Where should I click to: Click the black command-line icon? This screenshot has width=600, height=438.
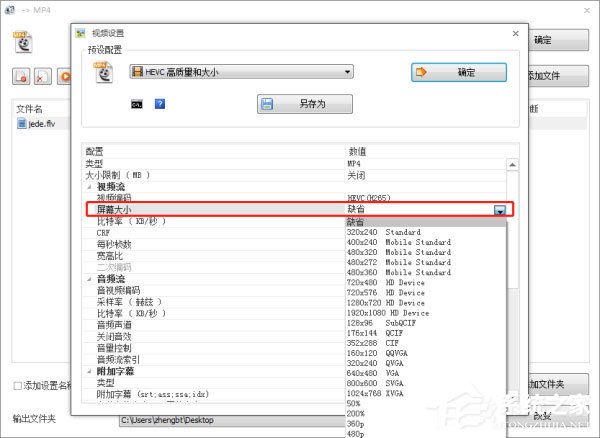tap(137, 104)
